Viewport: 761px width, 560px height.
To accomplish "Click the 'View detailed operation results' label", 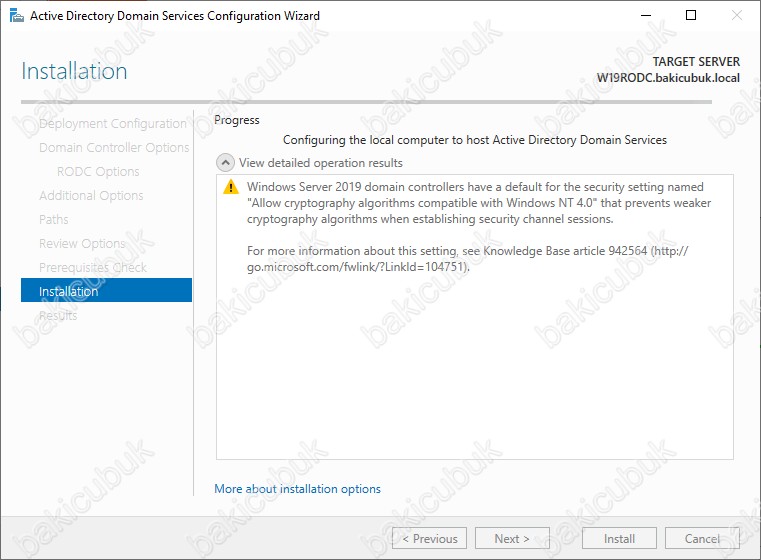I will [x=321, y=163].
